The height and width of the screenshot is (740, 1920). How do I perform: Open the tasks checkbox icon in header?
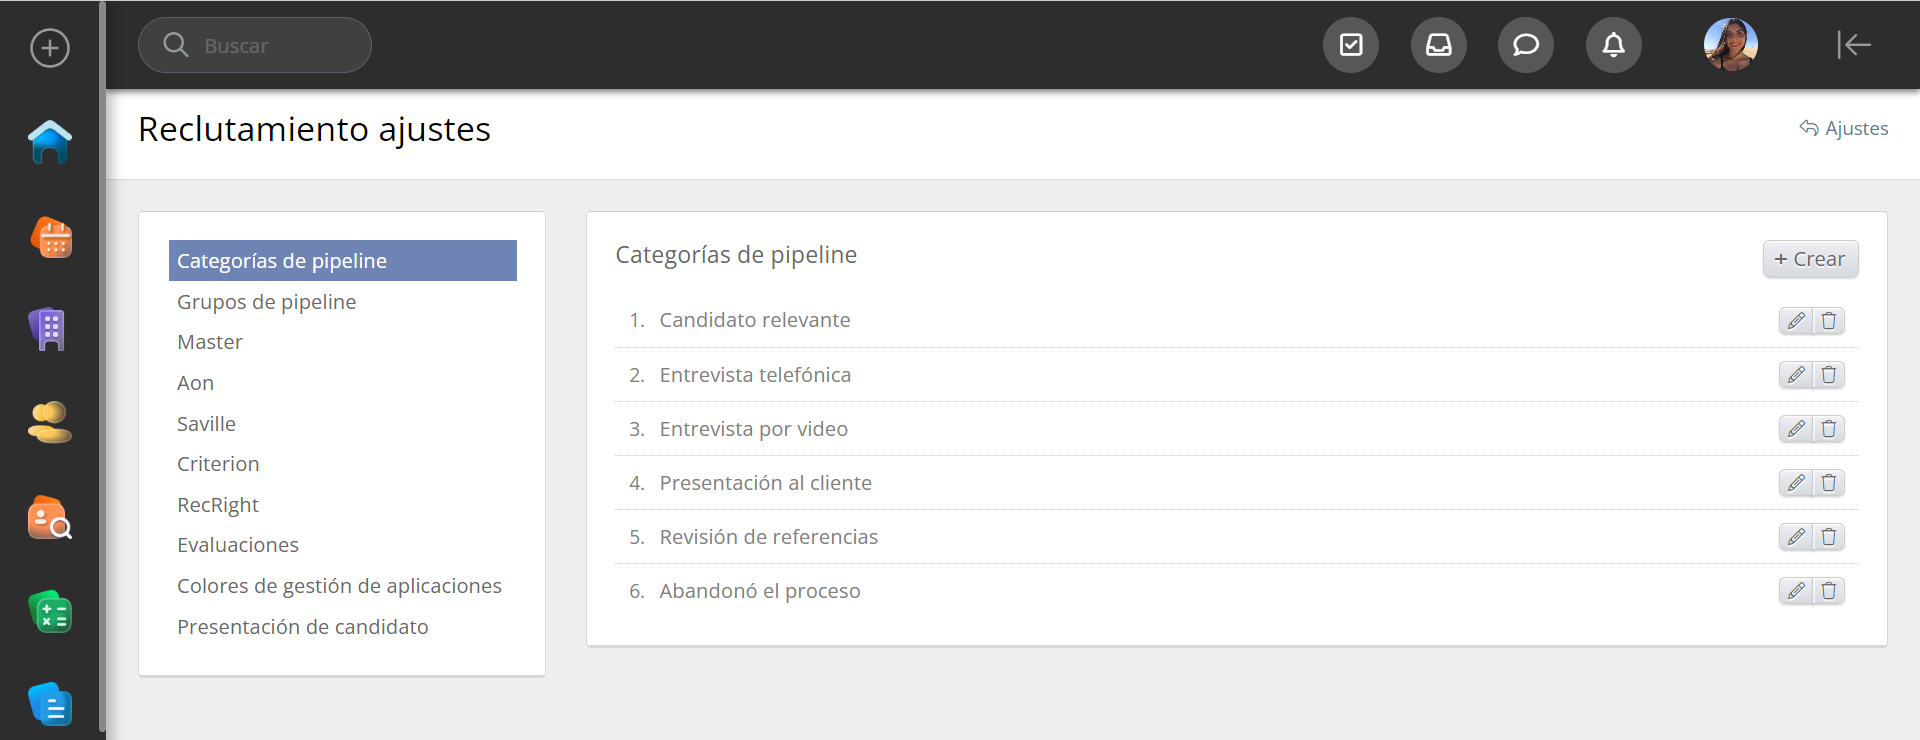(x=1350, y=45)
